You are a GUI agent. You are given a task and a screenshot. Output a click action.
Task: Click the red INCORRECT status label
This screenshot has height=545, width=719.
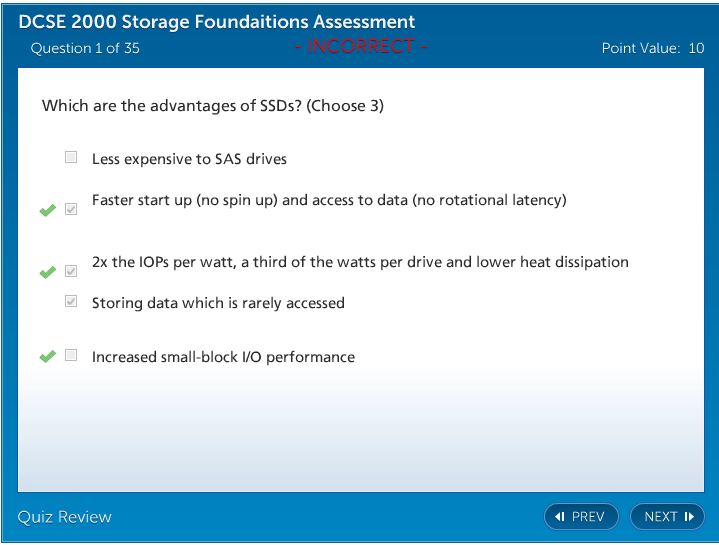coord(361,47)
